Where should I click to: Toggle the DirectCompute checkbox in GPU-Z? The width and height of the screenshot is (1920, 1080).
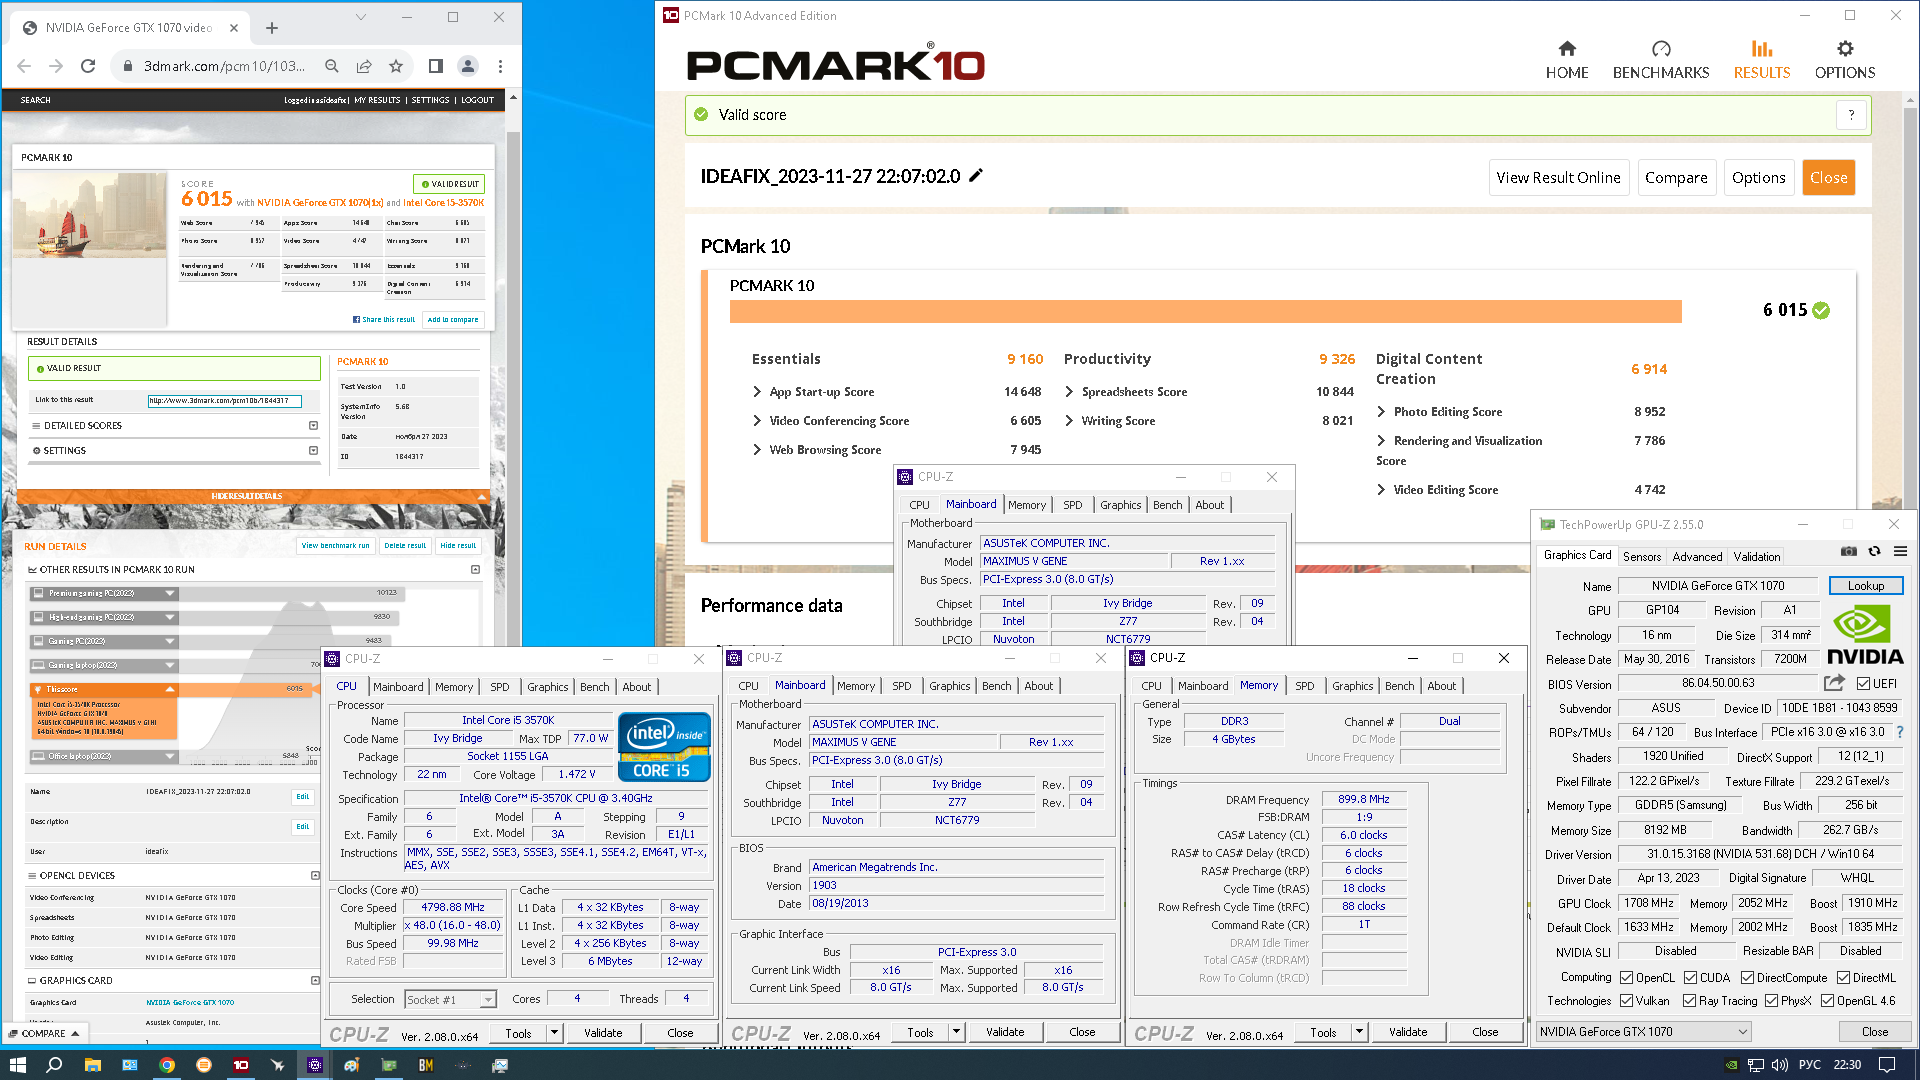tap(1747, 978)
